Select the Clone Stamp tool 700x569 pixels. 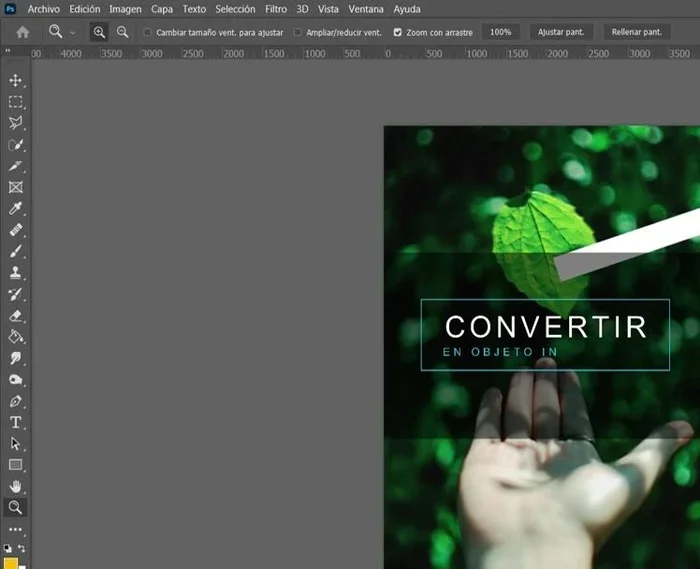pos(15,272)
